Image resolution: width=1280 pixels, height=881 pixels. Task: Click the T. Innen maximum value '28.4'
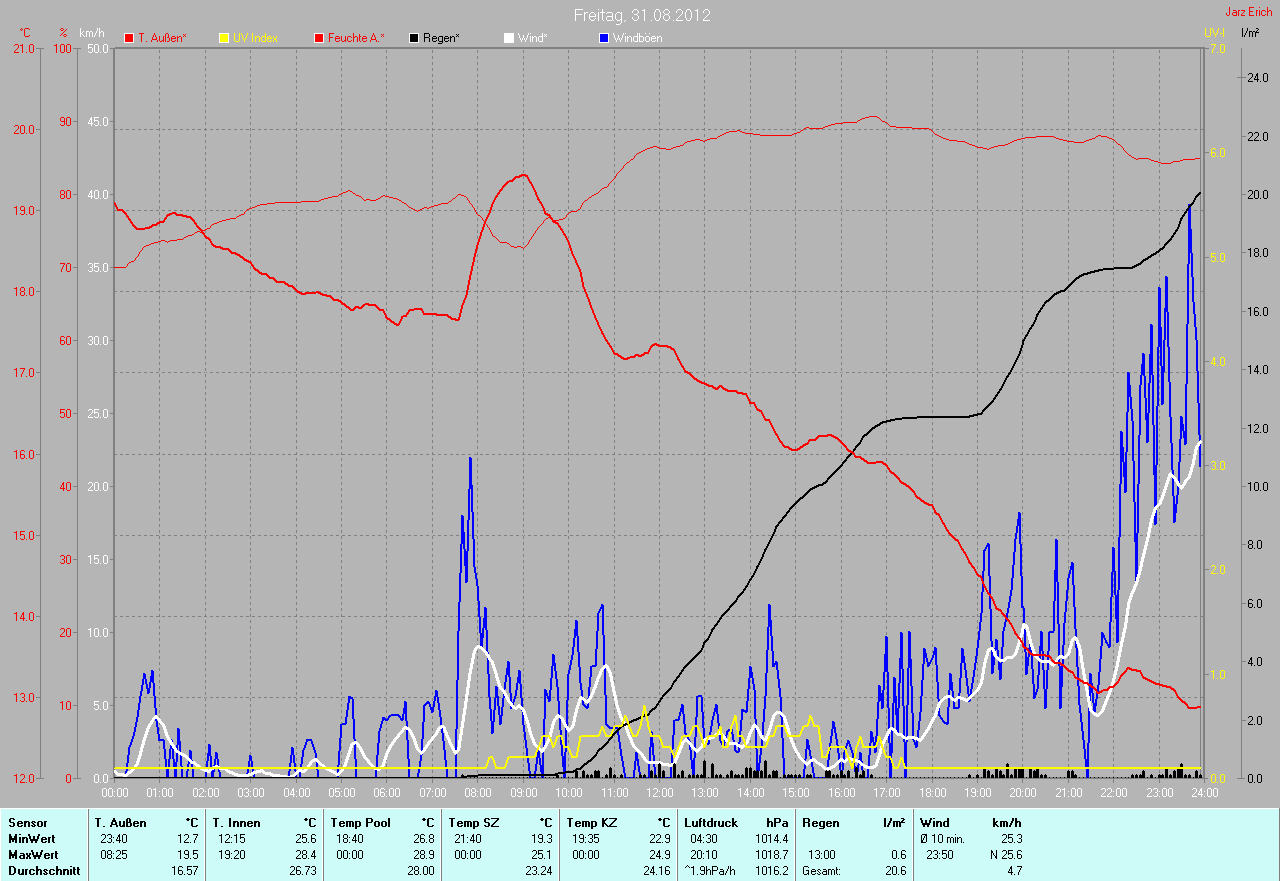[306, 855]
